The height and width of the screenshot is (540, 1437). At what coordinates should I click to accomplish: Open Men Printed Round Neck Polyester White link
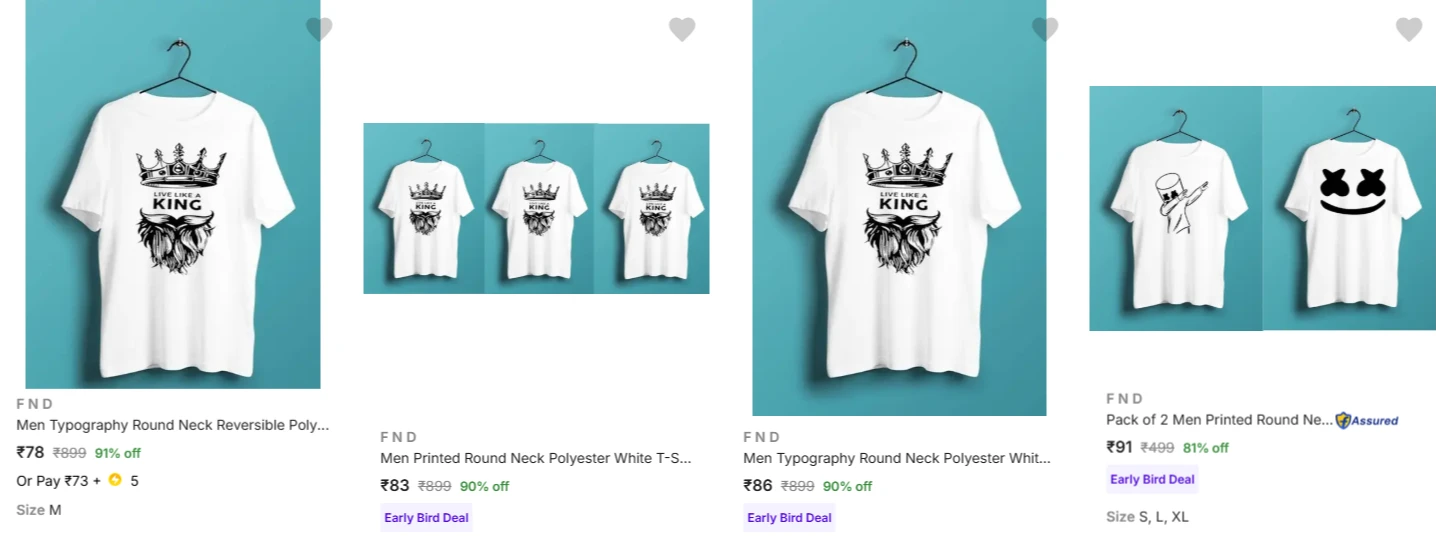click(x=536, y=458)
